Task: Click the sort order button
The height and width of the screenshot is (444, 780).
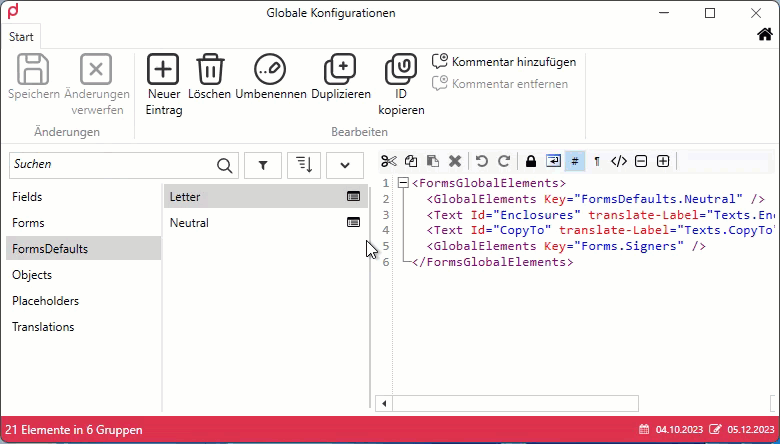Action: pos(304,165)
